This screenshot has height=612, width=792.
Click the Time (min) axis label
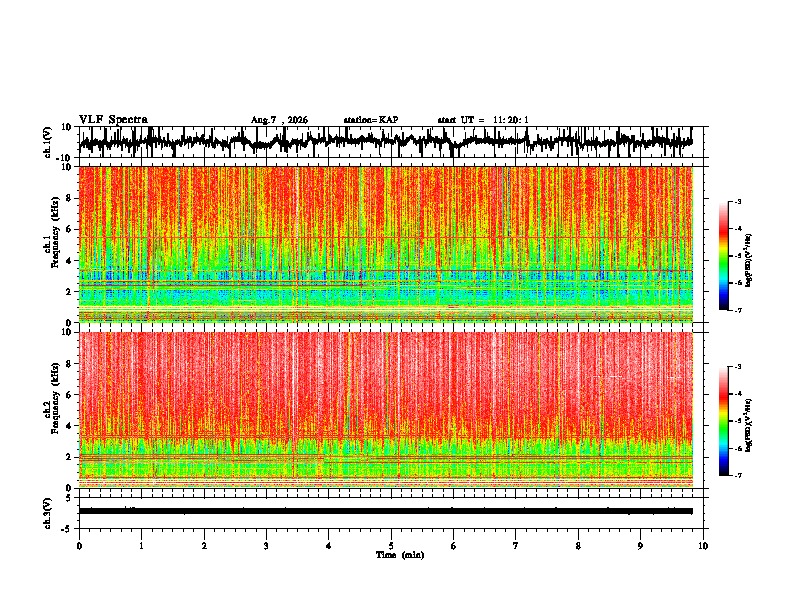coord(400,555)
